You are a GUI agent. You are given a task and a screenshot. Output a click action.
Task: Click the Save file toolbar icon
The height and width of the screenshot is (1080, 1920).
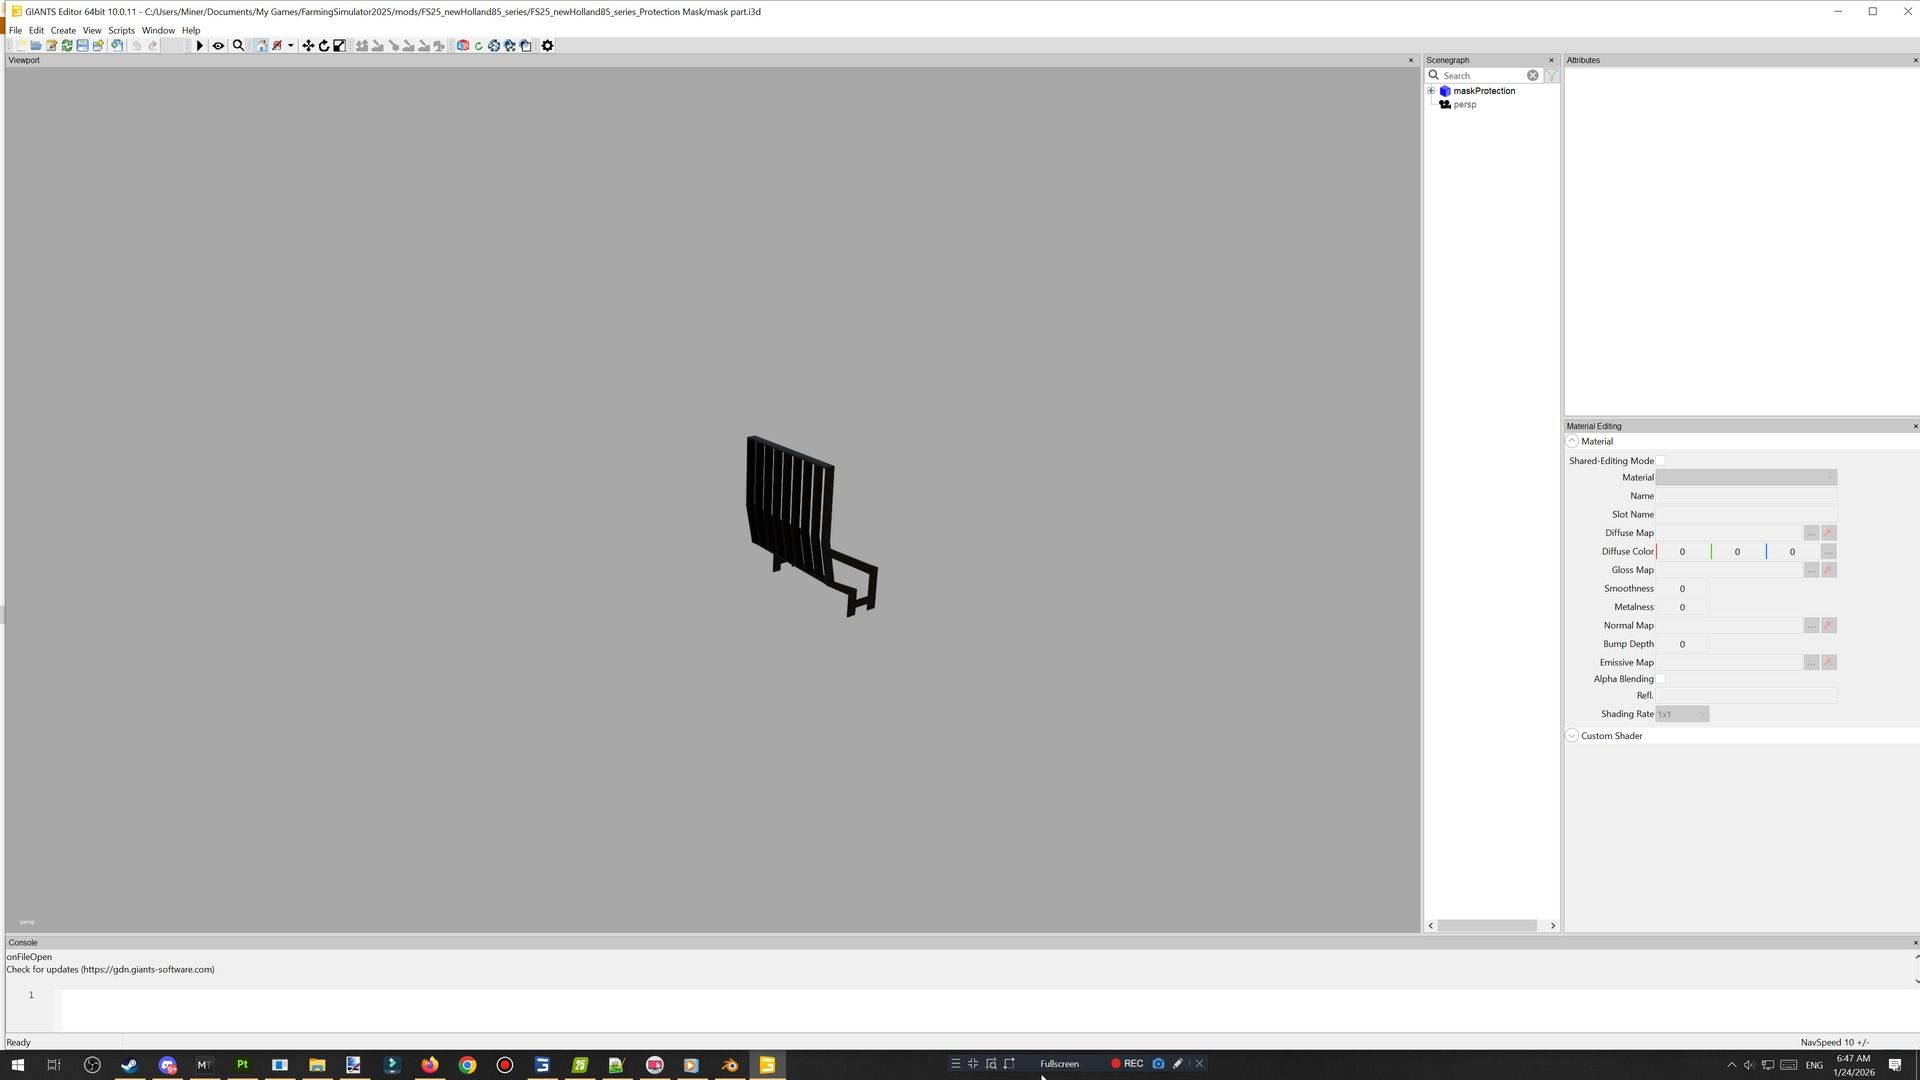click(x=83, y=46)
